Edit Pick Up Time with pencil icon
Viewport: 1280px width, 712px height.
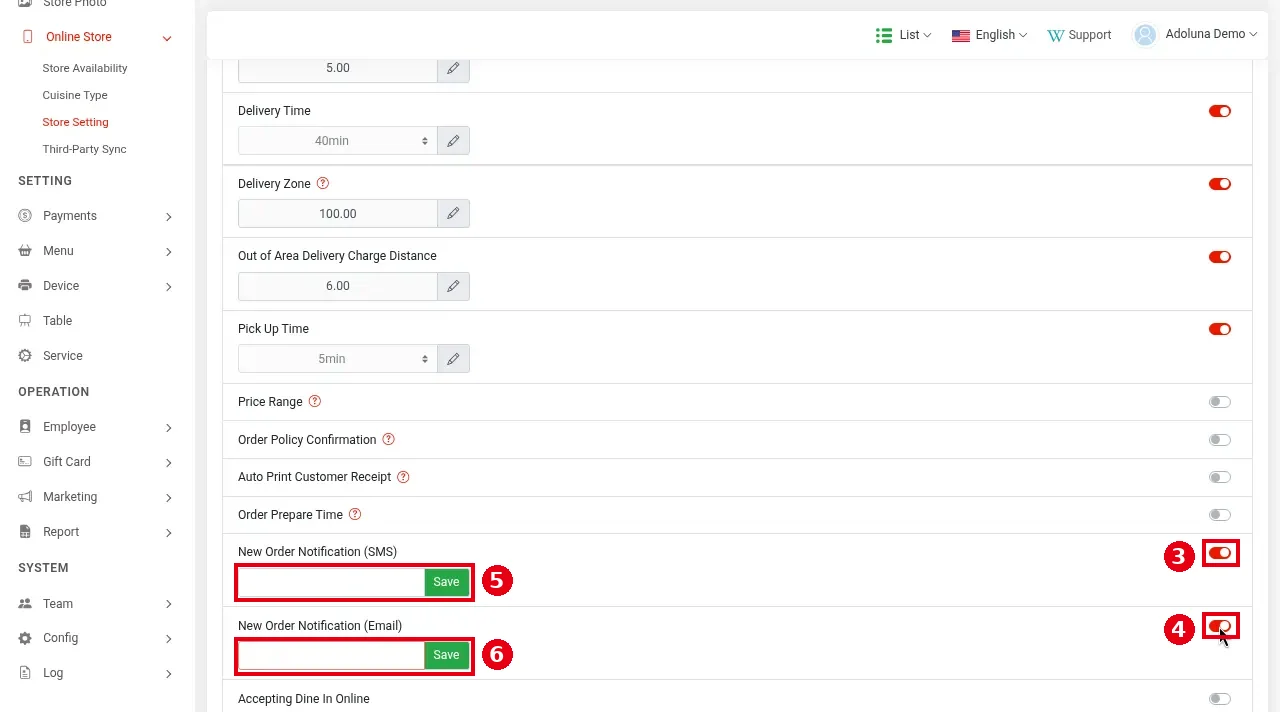coord(453,359)
